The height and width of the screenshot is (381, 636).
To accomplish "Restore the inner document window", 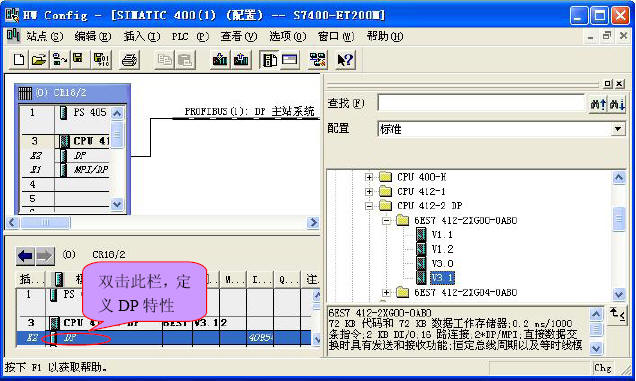I will (607, 36).
